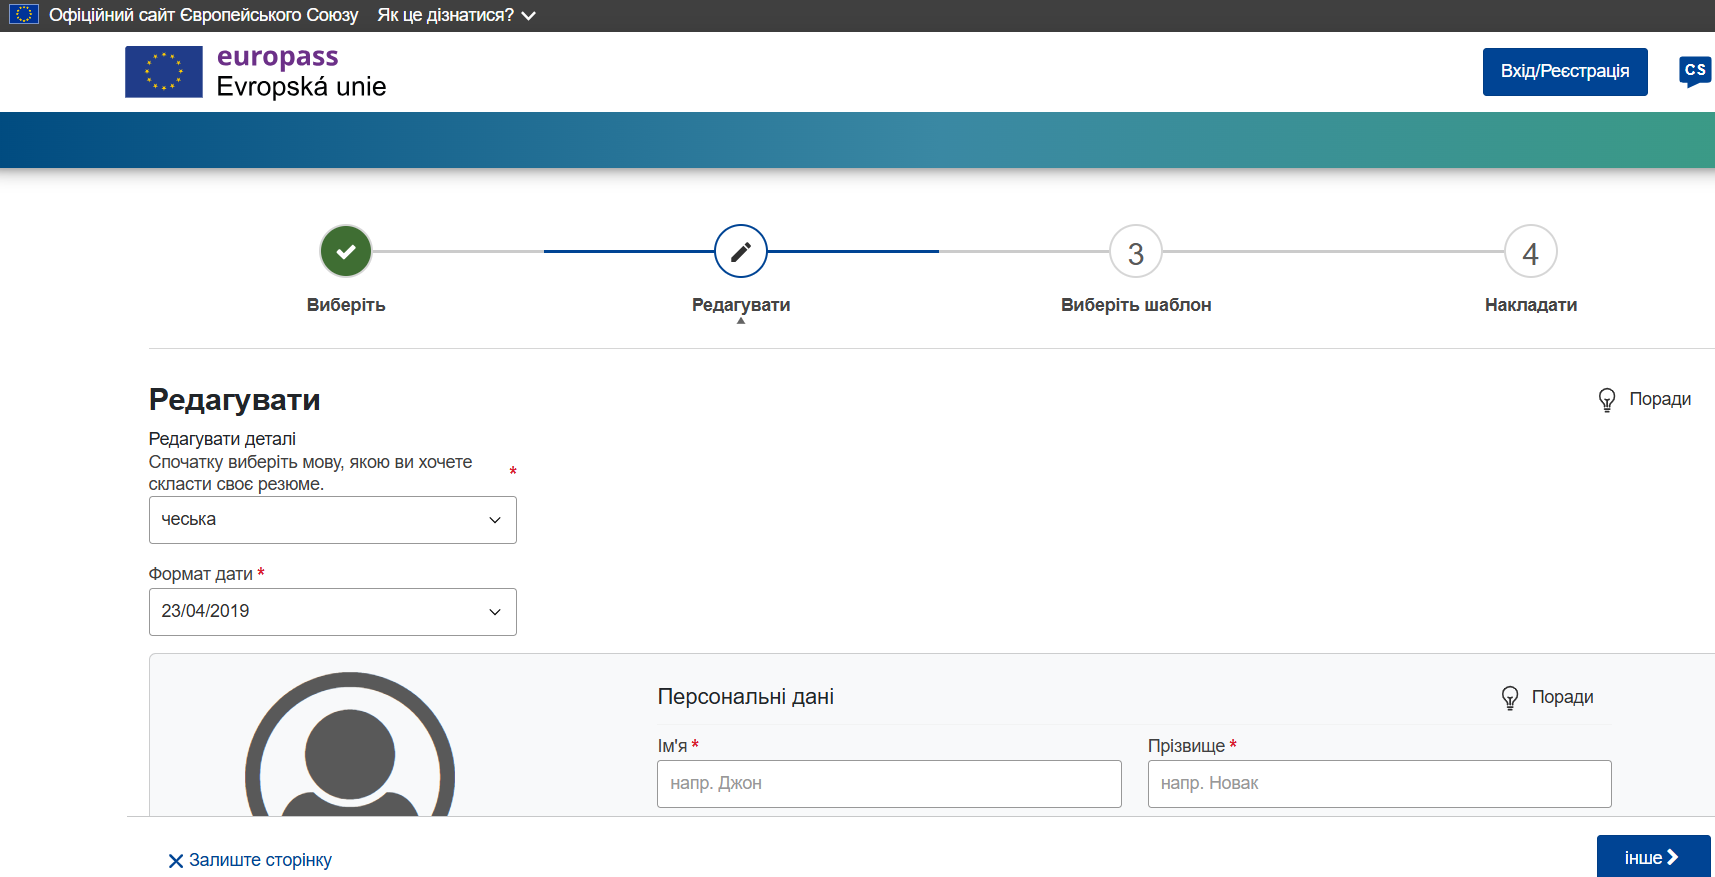The width and height of the screenshot is (1715, 877).
Task: Open the language dropdown showing 'чеська'
Action: [x=332, y=520]
